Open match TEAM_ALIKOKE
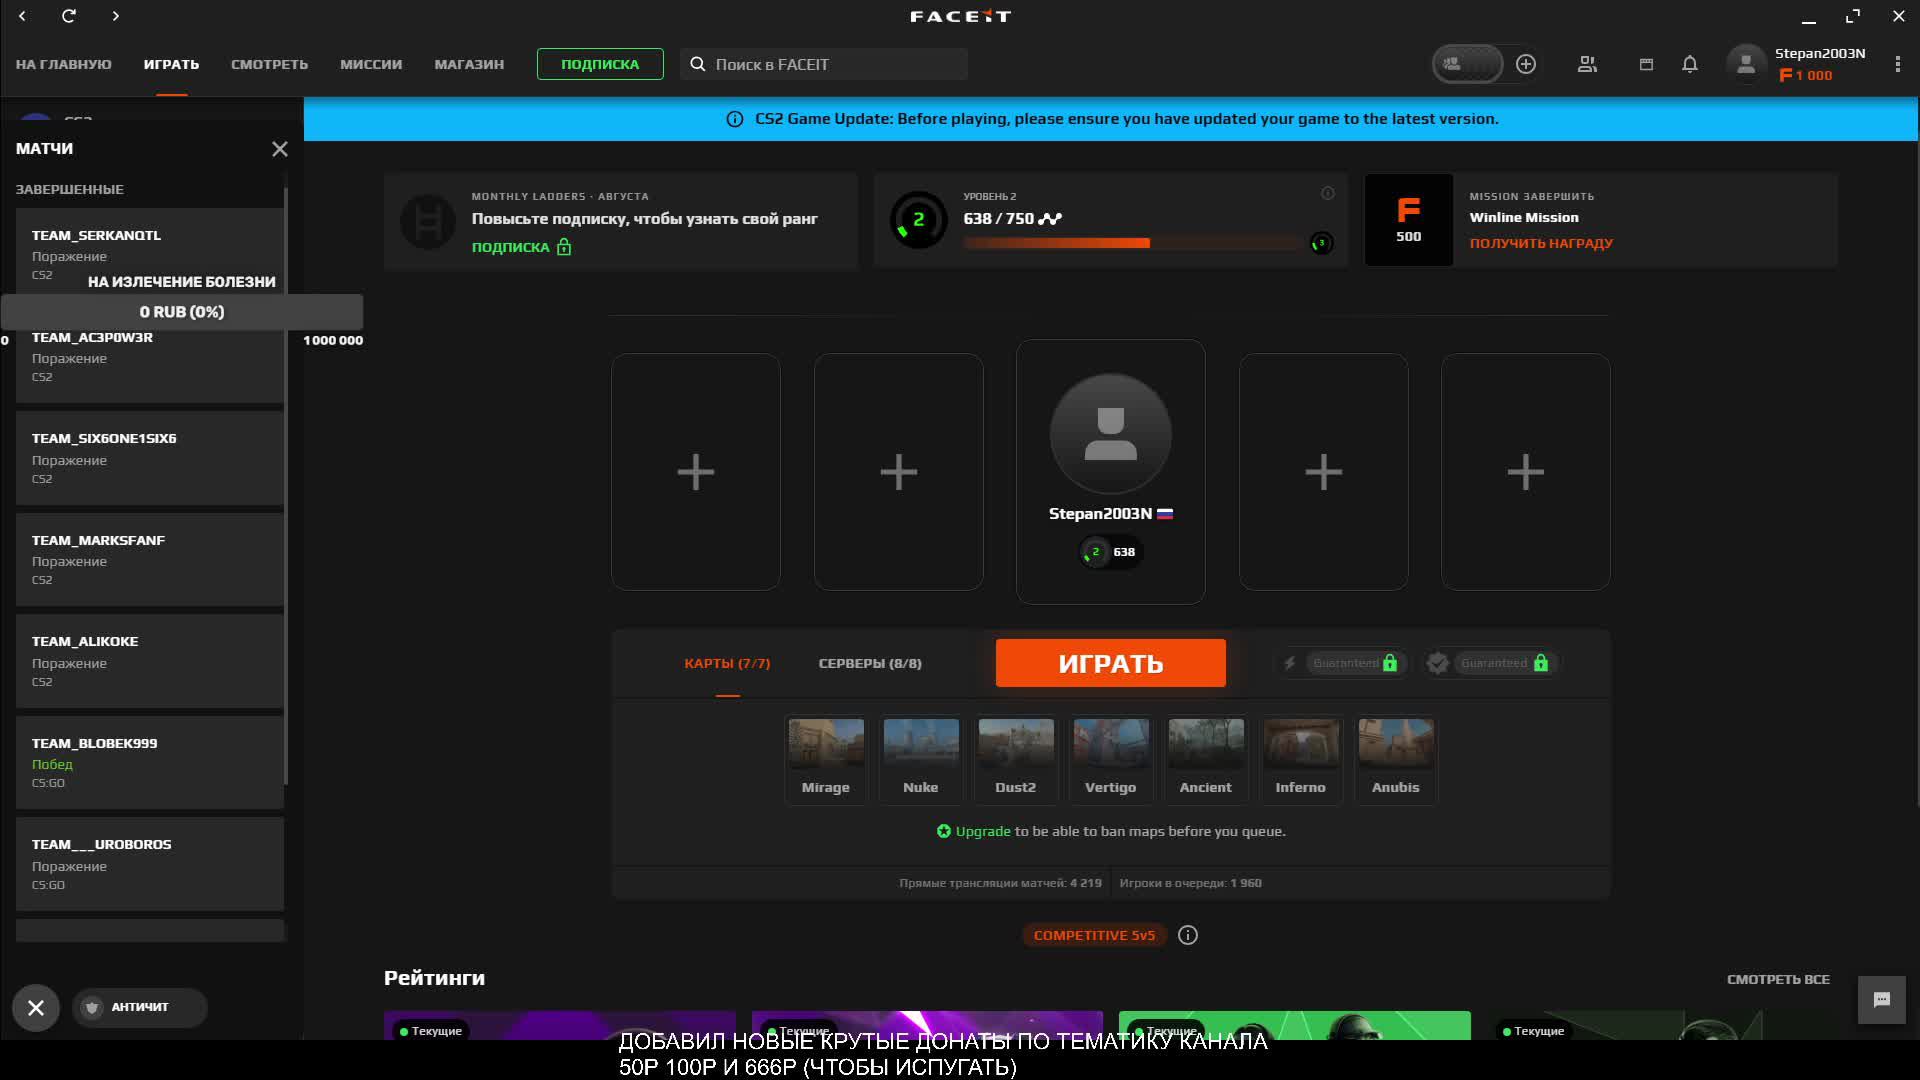Screen dimensions: 1920x1080 pyautogui.click(x=150, y=661)
